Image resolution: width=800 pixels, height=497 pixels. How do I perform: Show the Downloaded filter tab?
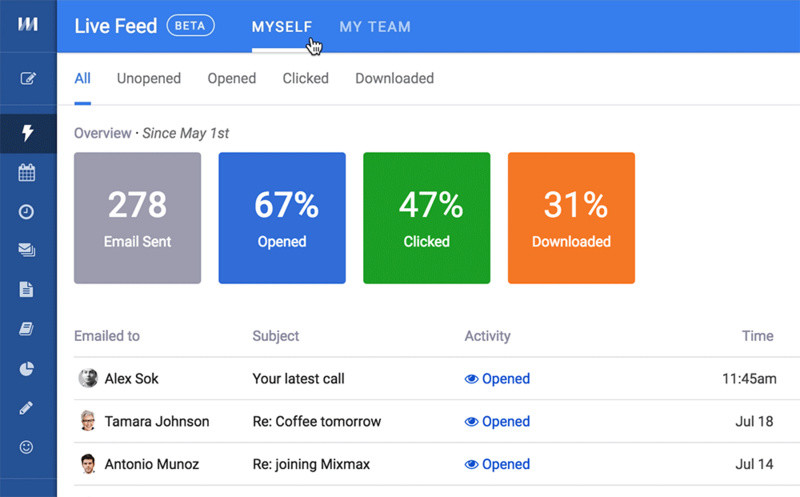click(x=394, y=78)
